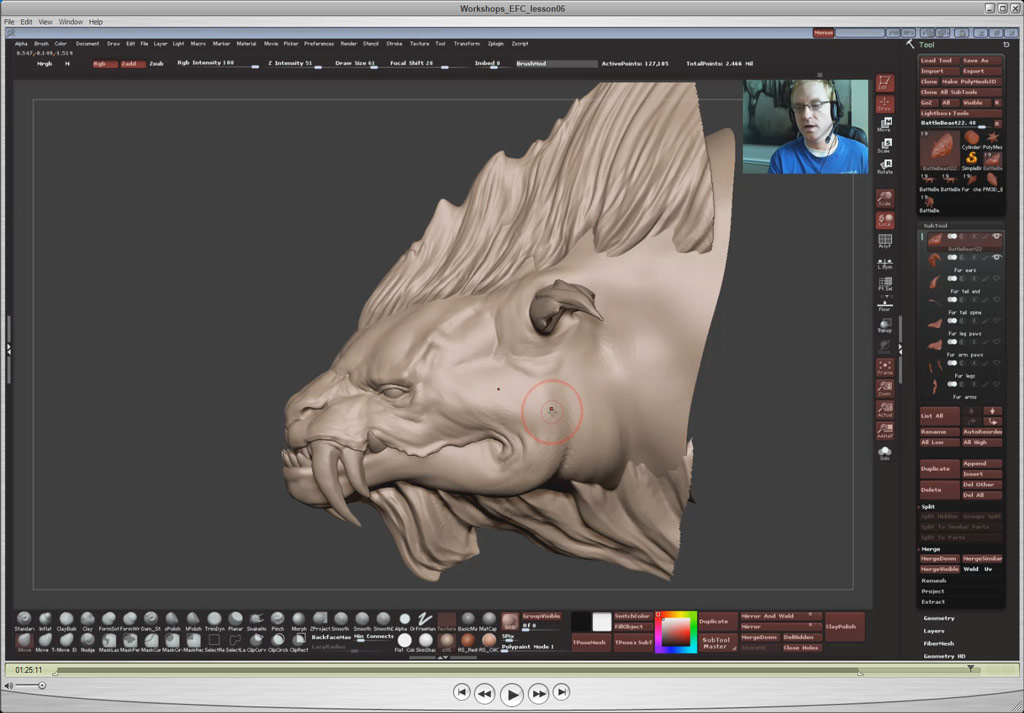Toggle Mrgb mode
This screenshot has height=713, width=1024.
[44, 64]
